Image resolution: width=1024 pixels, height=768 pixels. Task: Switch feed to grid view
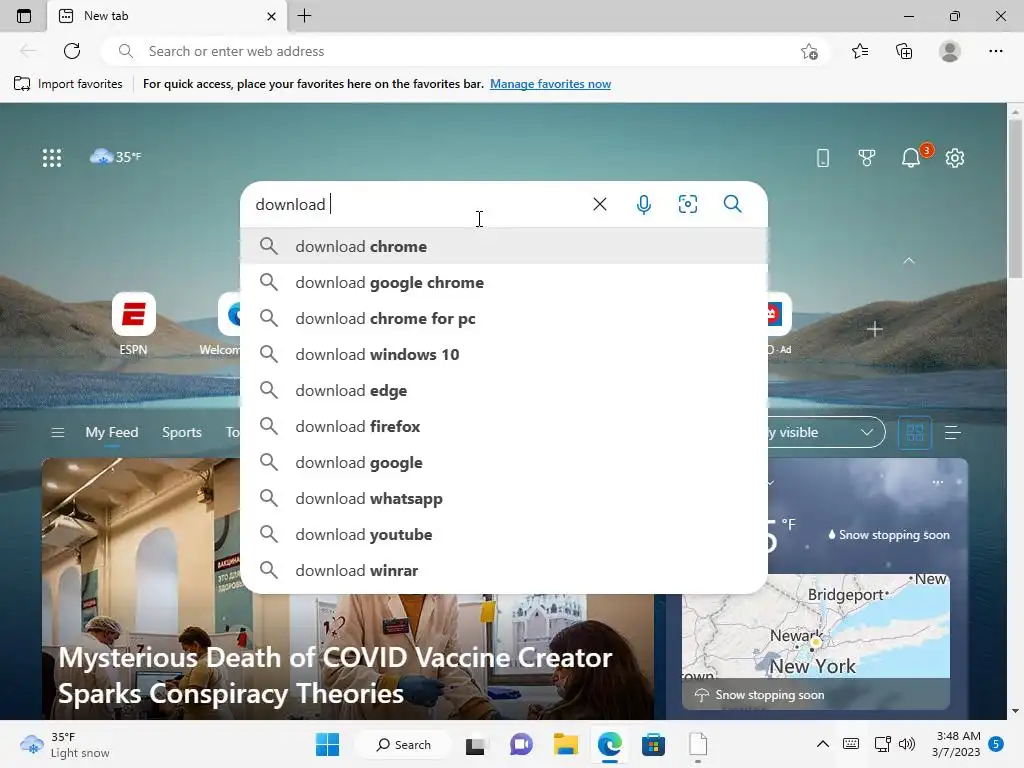[x=915, y=432]
